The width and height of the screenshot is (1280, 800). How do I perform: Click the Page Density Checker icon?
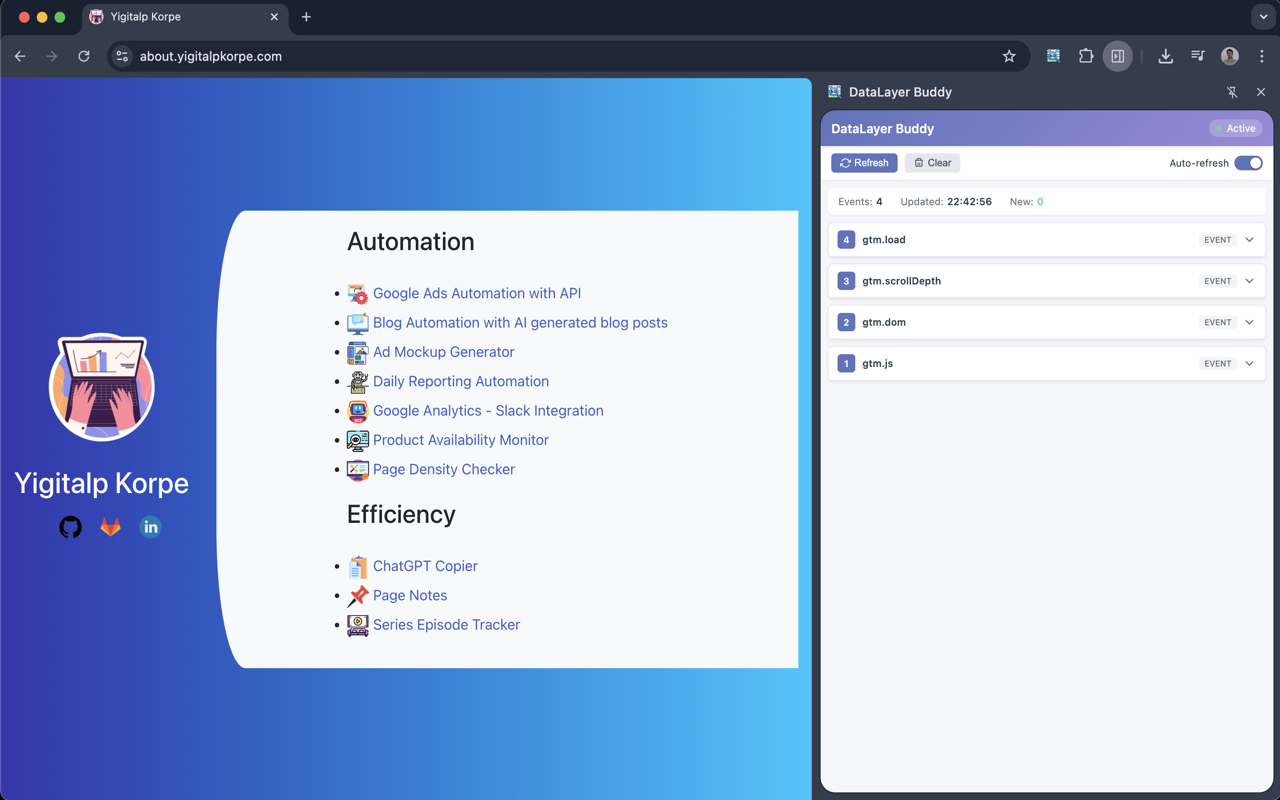357,469
